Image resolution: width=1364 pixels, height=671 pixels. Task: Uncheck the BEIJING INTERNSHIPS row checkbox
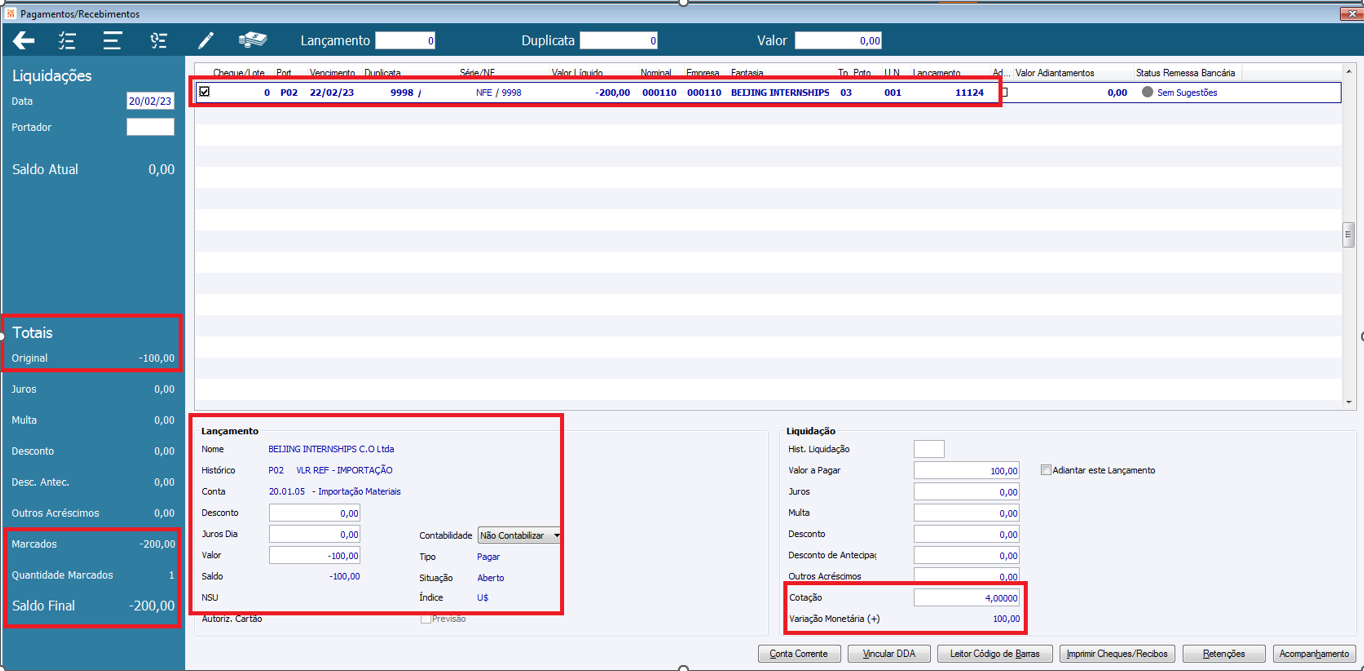(204, 91)
